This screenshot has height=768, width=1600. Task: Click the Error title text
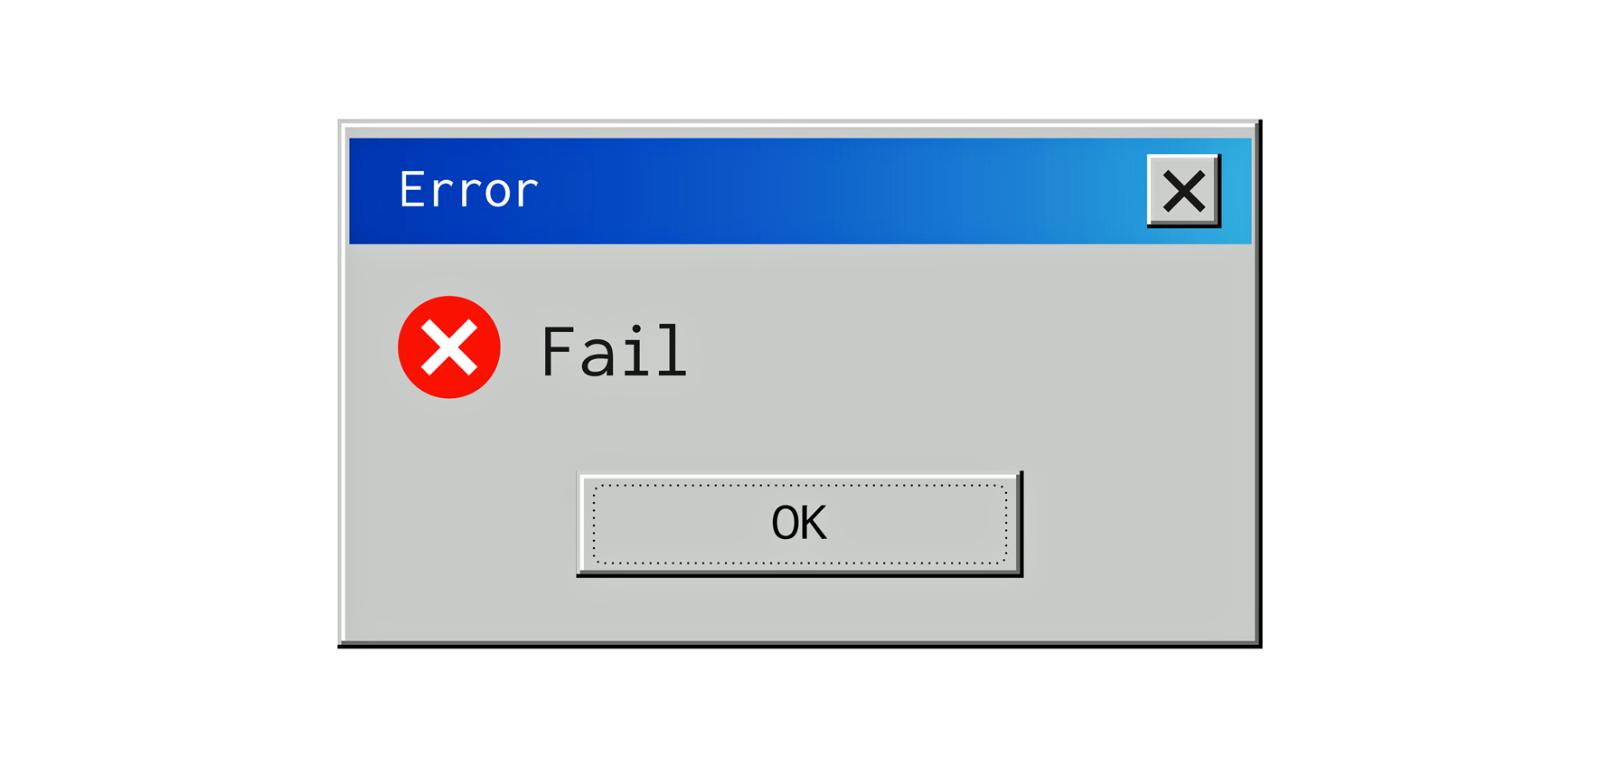click(x=468, y=190)
